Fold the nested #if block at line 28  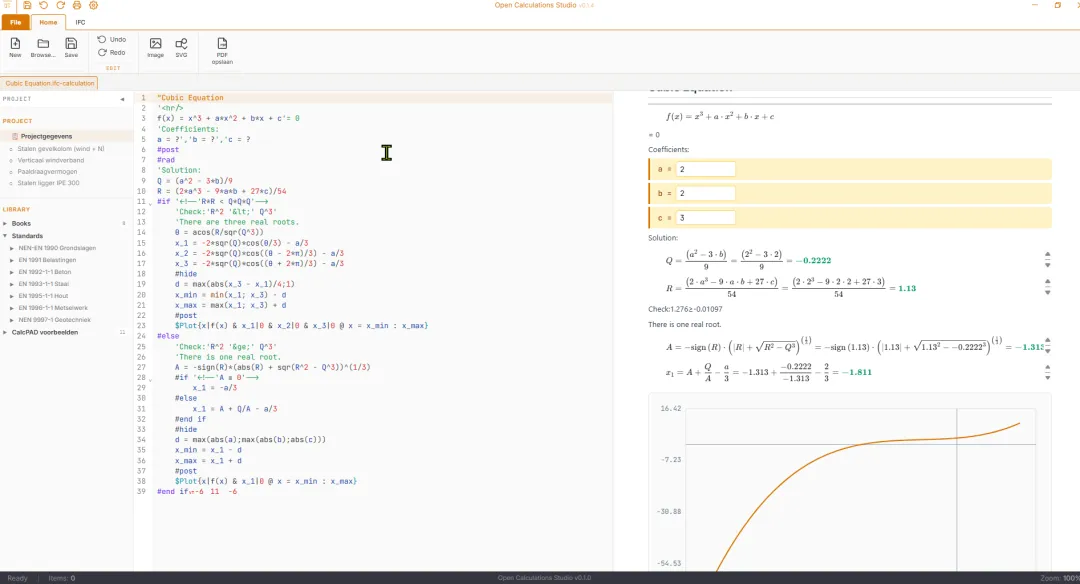[x=150, y=379]
